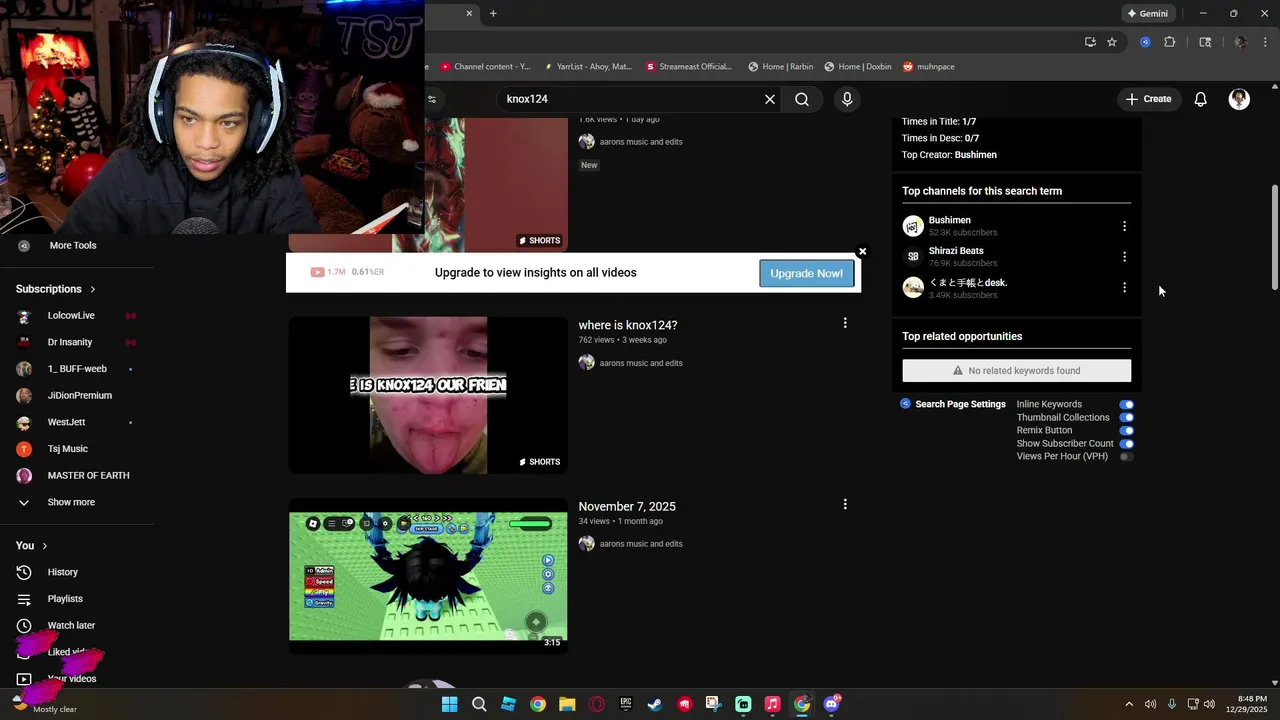1280x720 pixels.
Task: Open the muhnpace bookmark
Action: (x=929, y=67)
